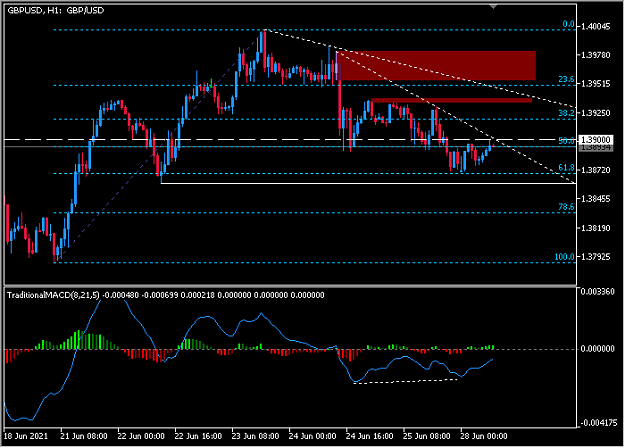The width and height of the screenshot is (625, 448).
Task: Click the 1.40045 price axis value
Action: coord(596,27)
